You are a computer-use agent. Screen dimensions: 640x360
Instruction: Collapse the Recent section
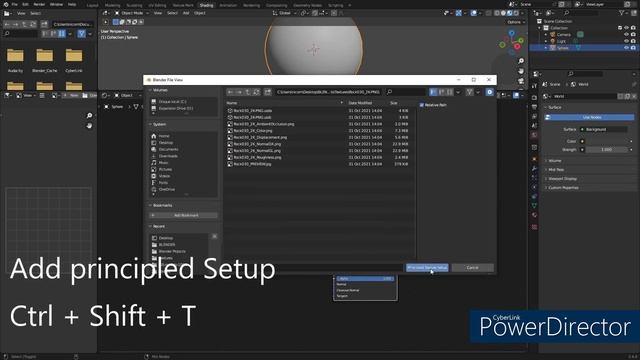(158, 226)
